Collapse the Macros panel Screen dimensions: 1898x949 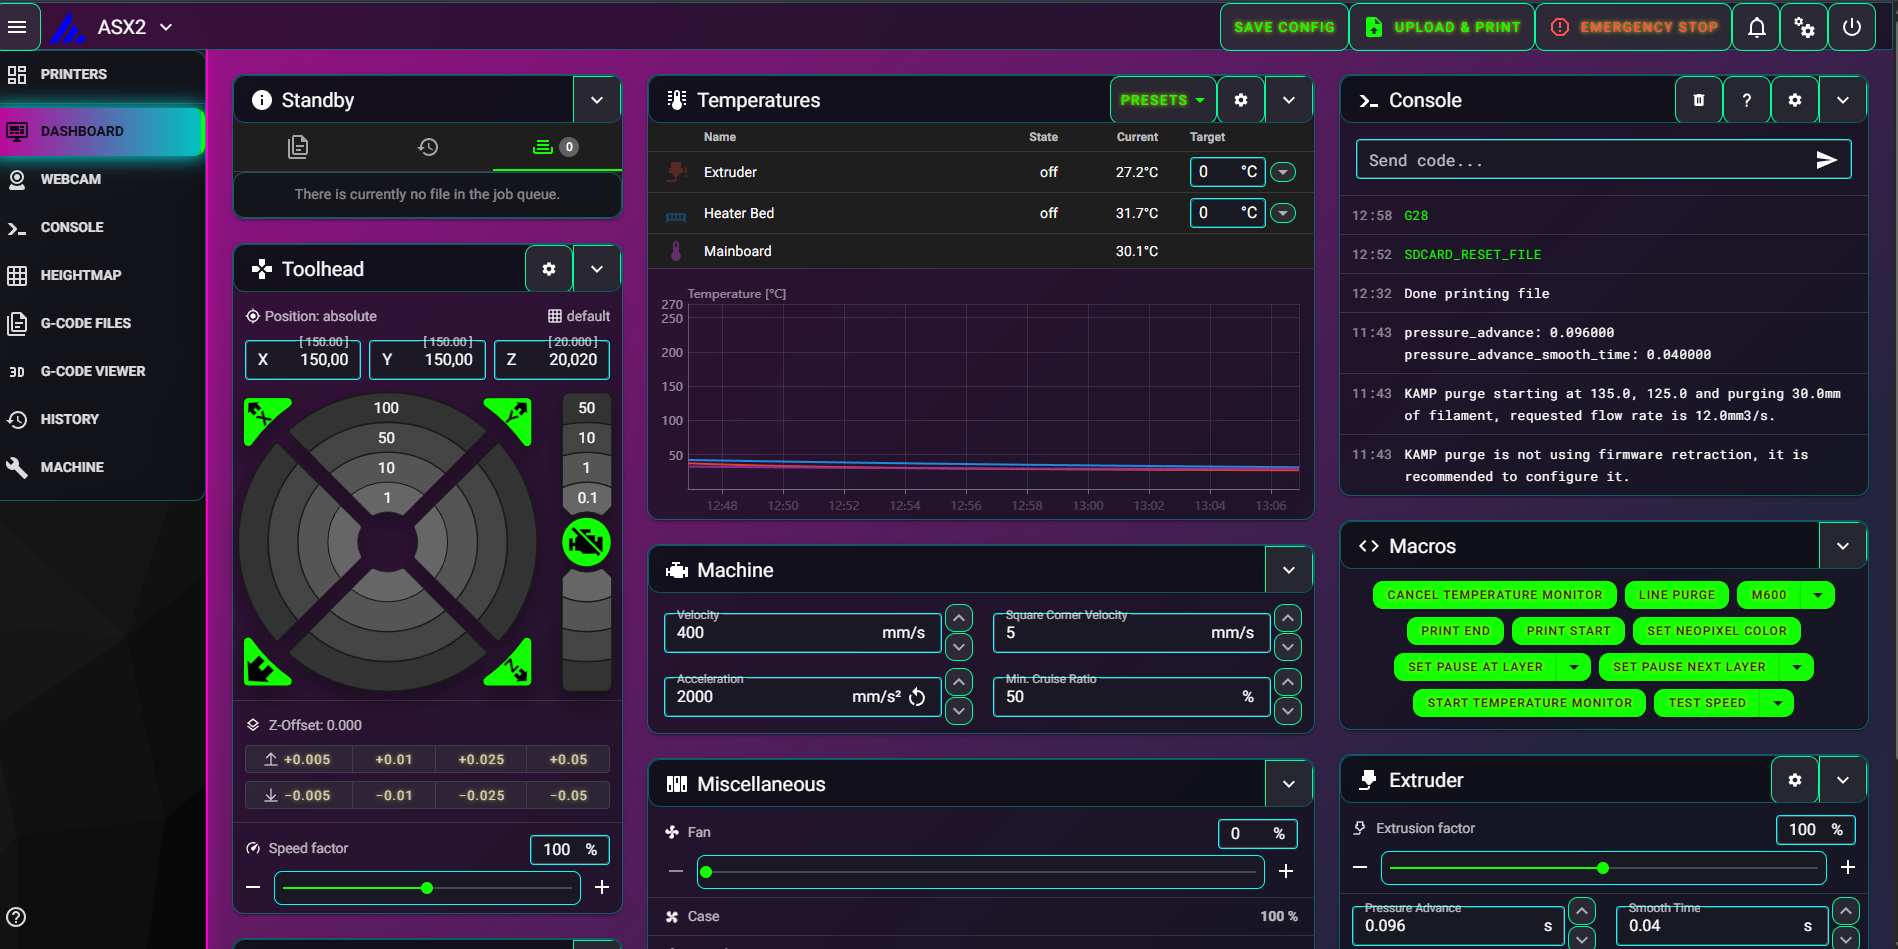pyautogui.click(x=1843, y=545)
